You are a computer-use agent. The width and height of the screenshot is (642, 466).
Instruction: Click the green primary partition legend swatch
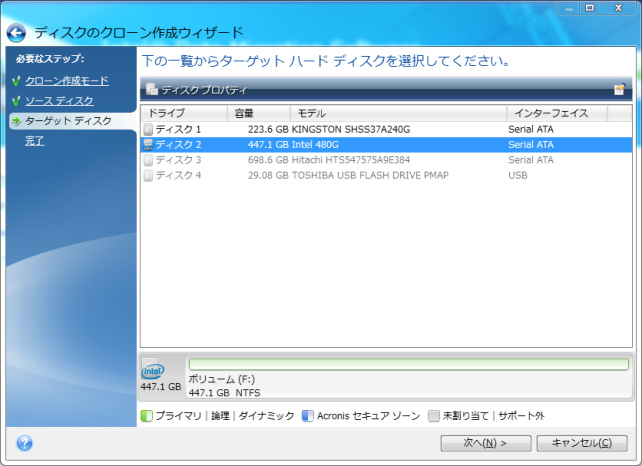pos(146,416)
